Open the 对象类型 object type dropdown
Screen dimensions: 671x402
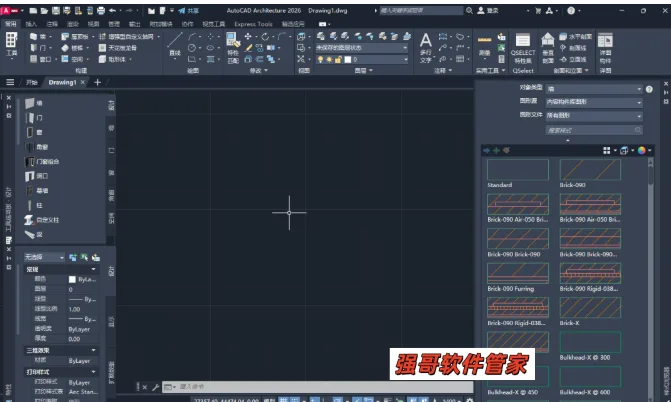coord(594,89)
